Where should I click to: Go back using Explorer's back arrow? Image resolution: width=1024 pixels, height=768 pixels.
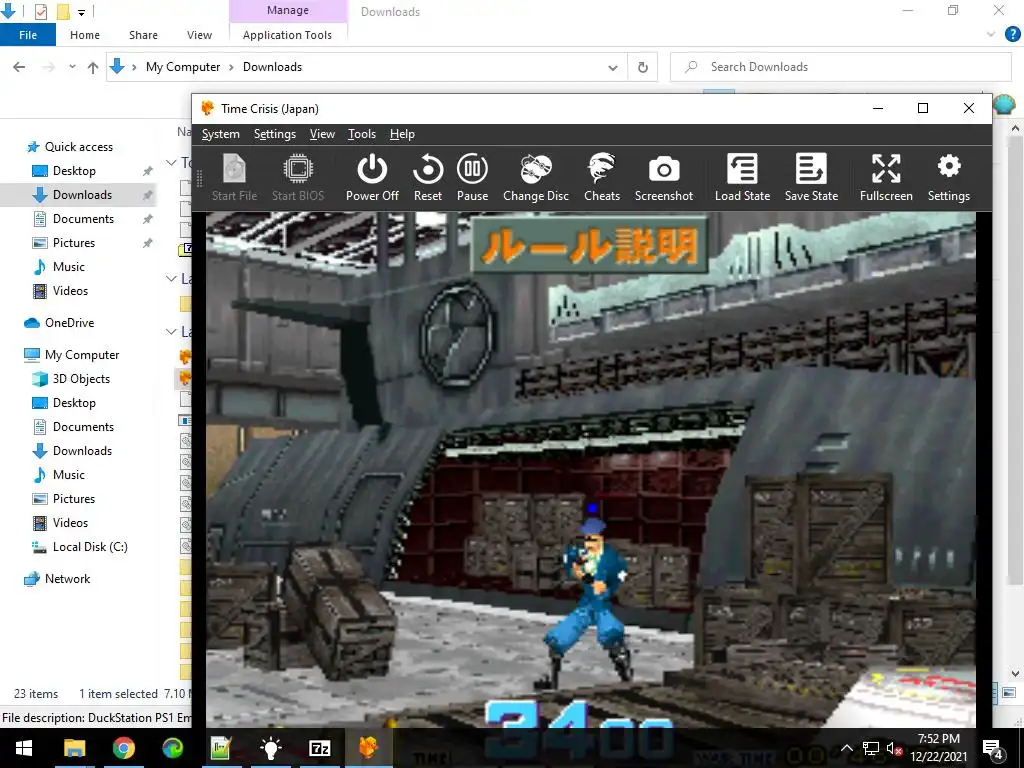point(19,67)
